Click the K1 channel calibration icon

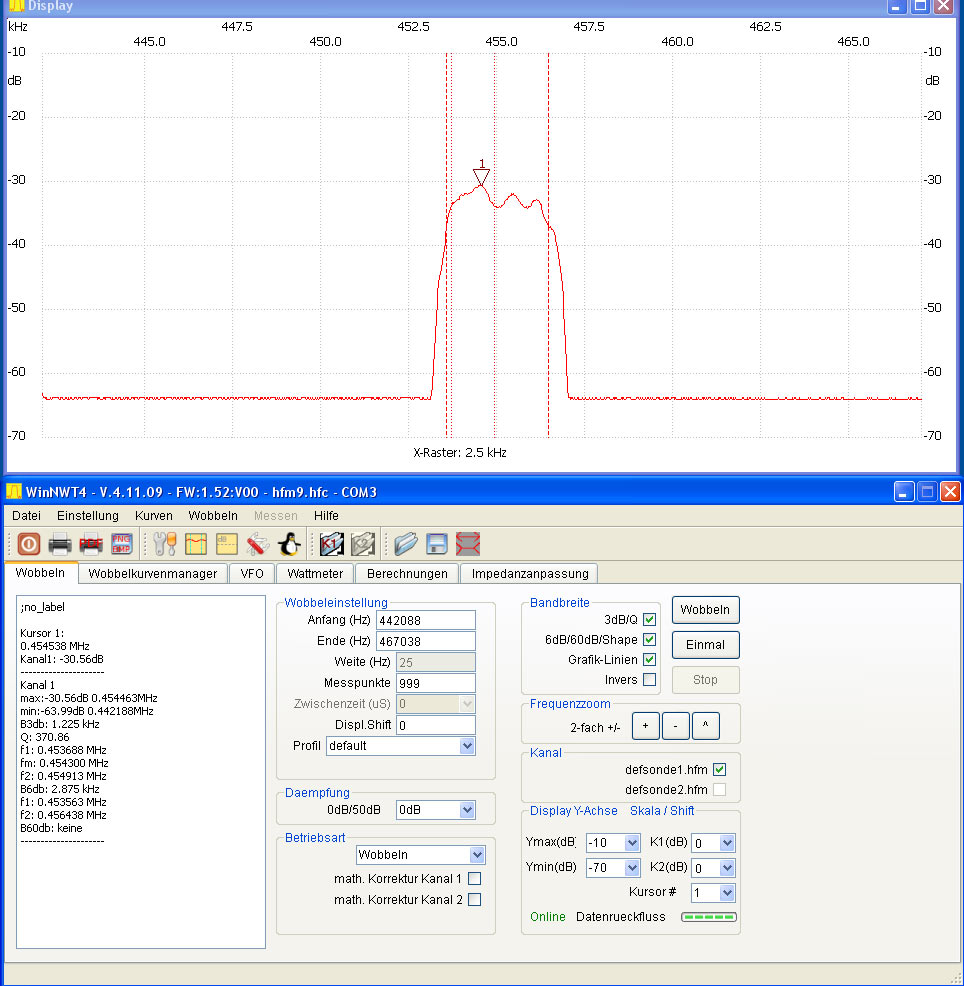(x=331, y=544)
